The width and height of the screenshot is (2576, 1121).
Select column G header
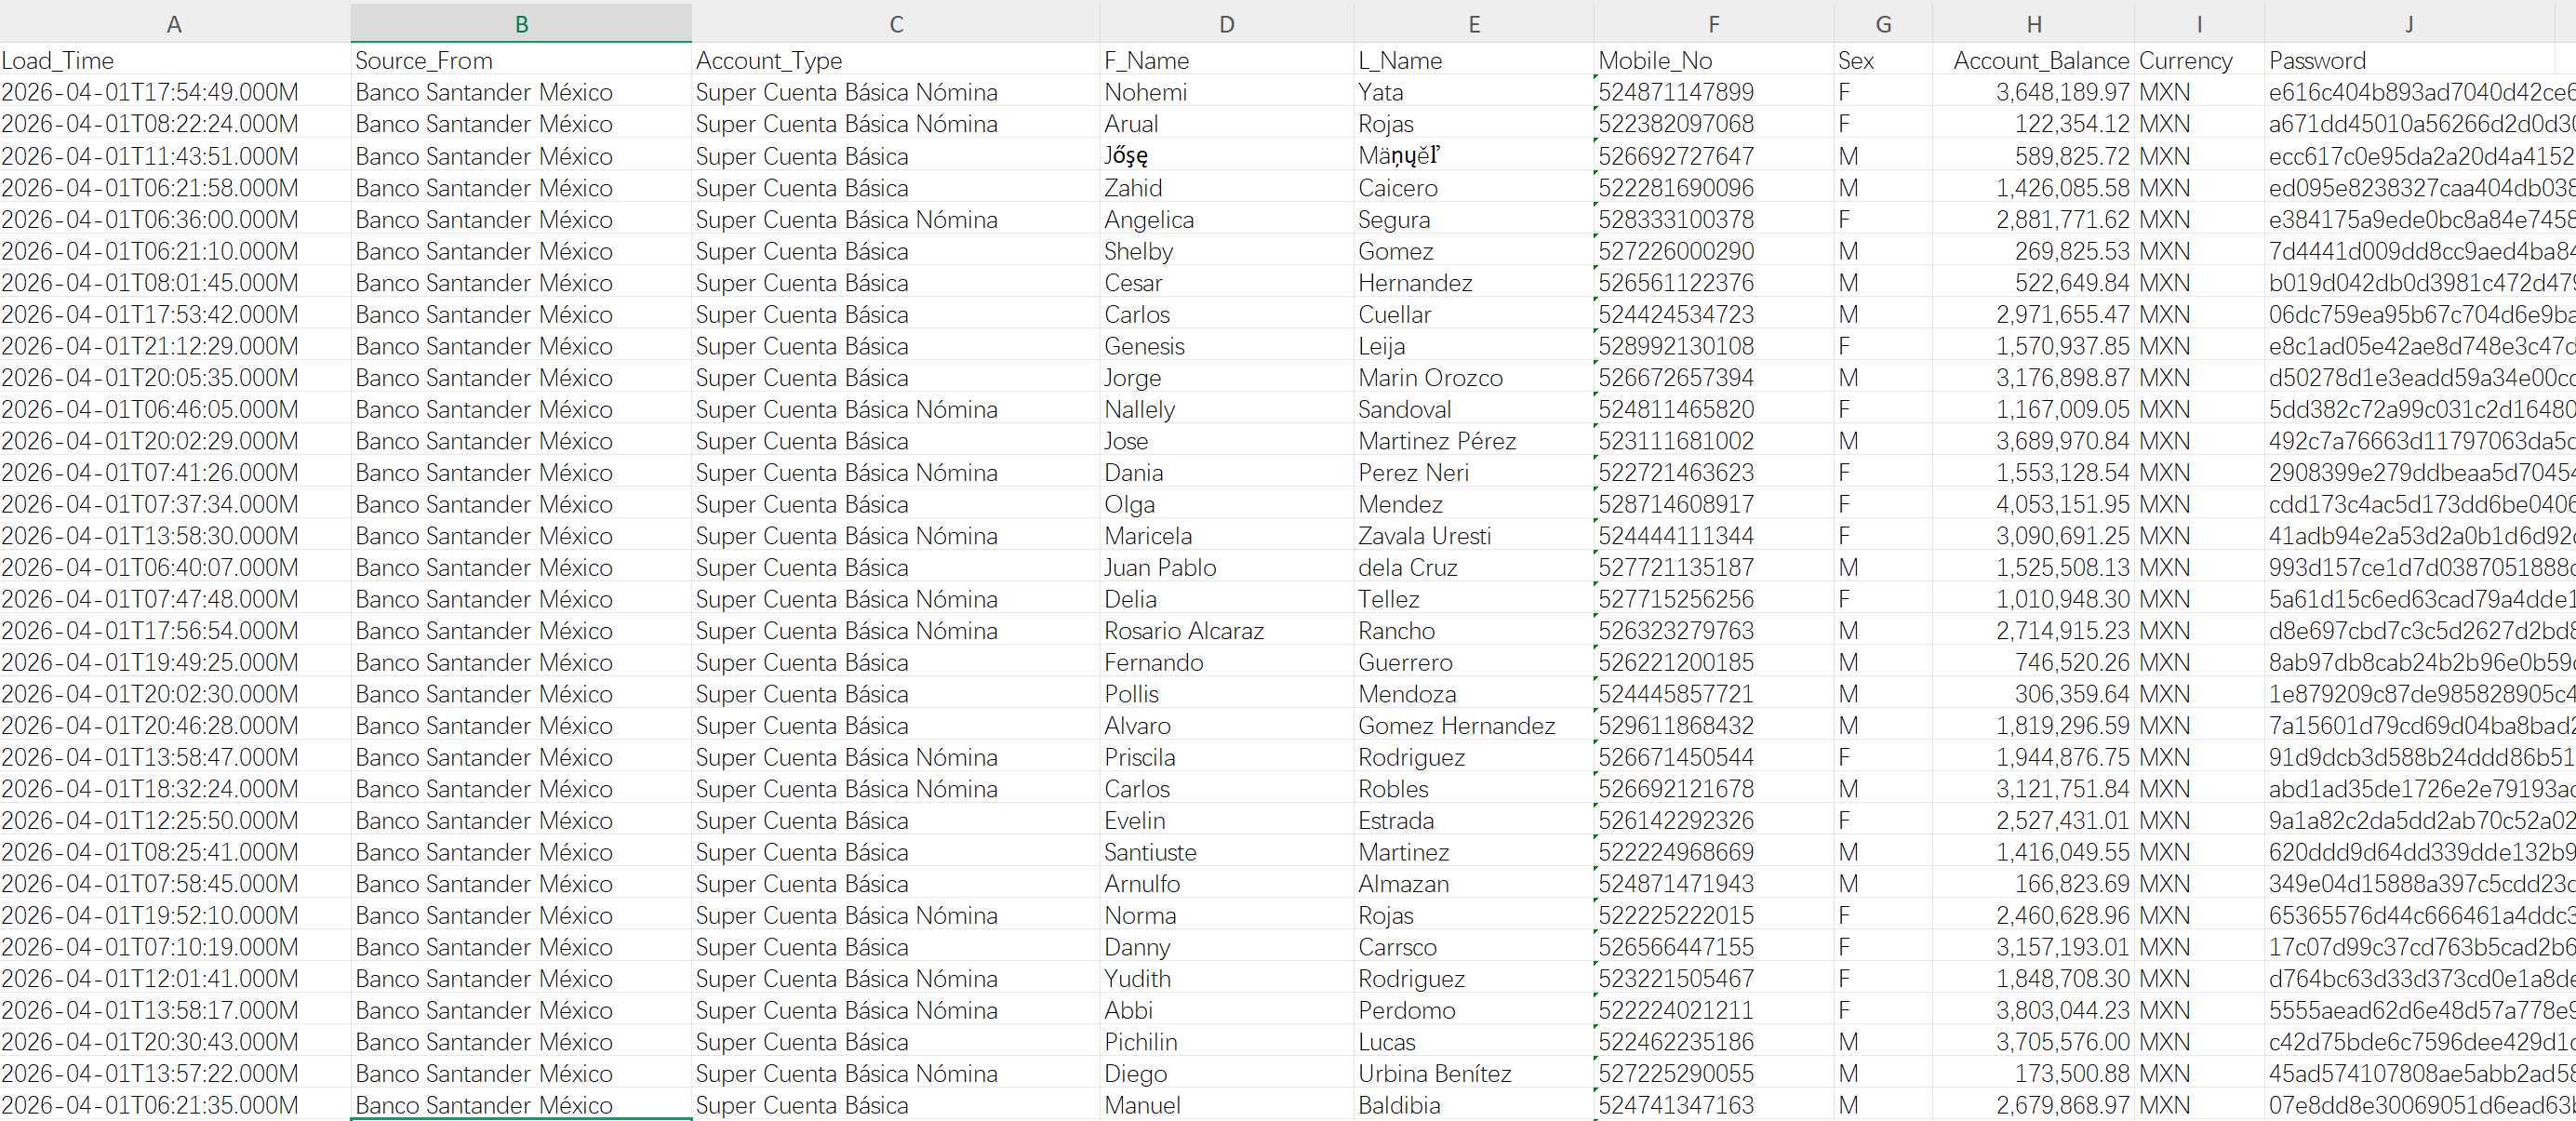point(1883,24)
